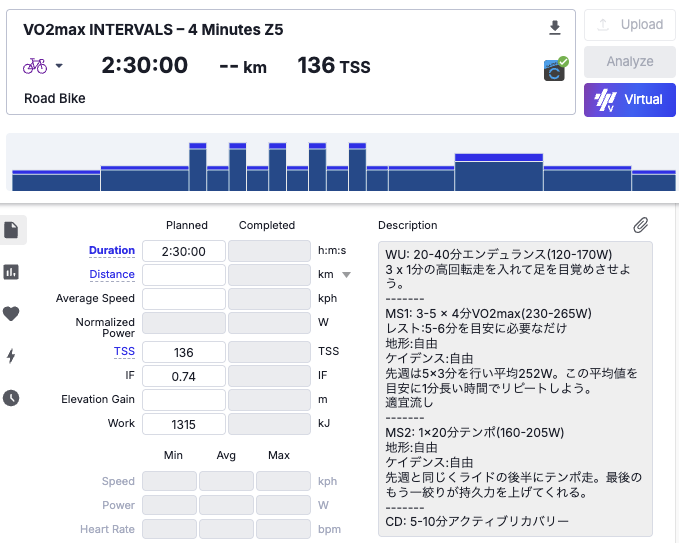Open the heart rate sidebar tab
Screen dimensions: 679x543
11,314
